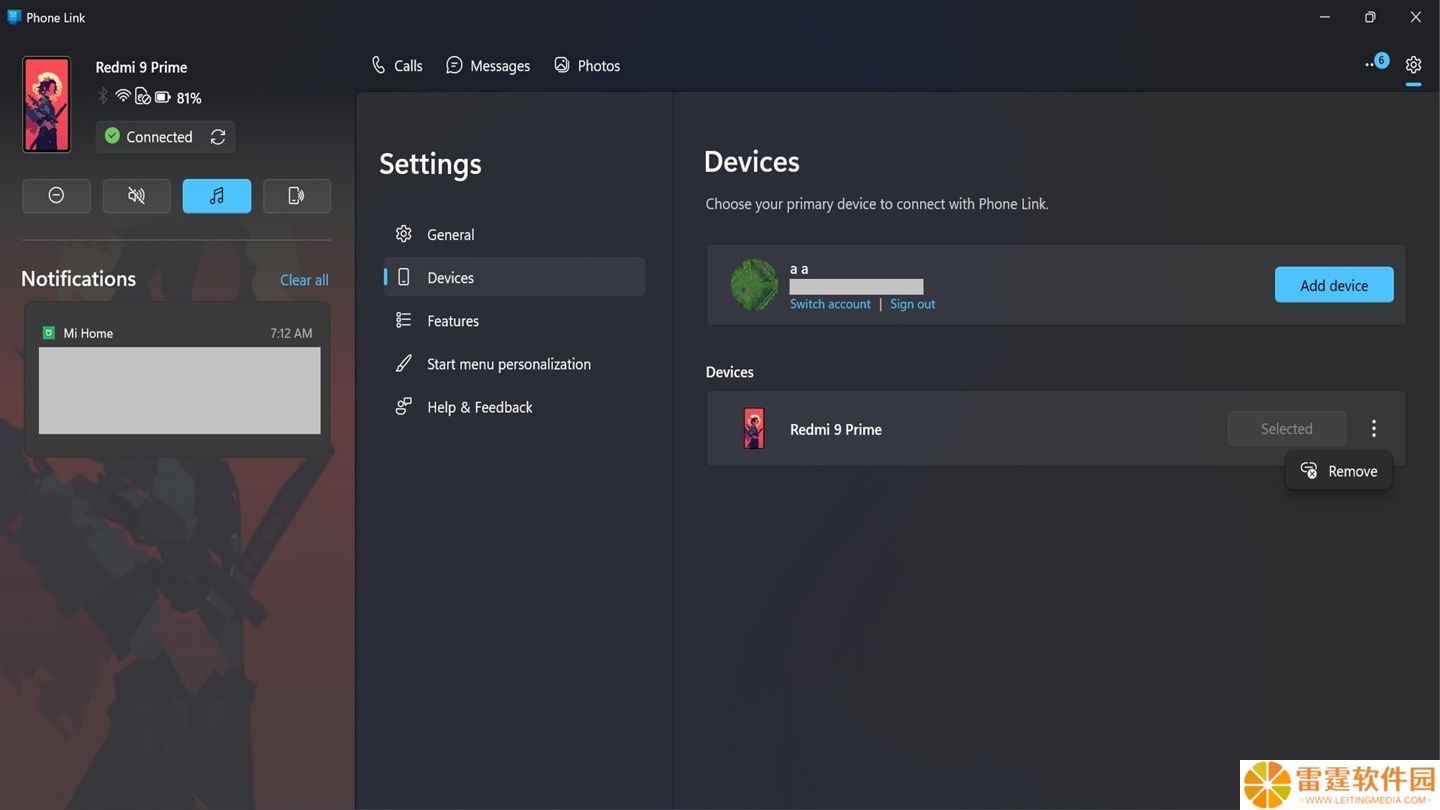Image resolution: width=1440 pixels, height=810 pixels.
Task: Restore down the Phone Link window
Action: point(1370,17)
